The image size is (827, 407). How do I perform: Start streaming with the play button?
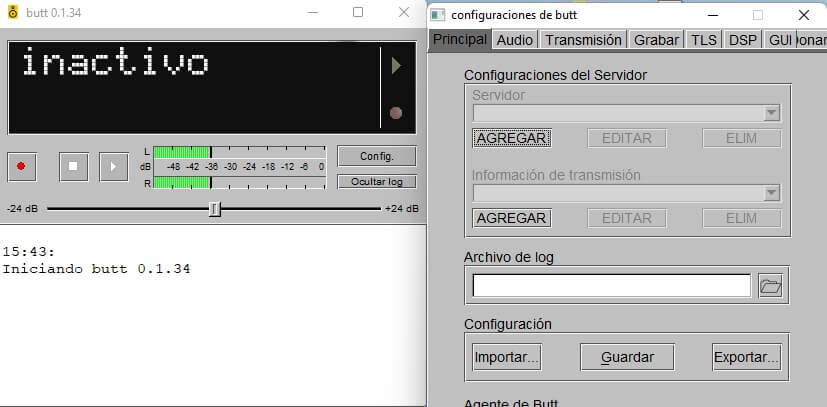pyautogui.click(x=114, y=167)
